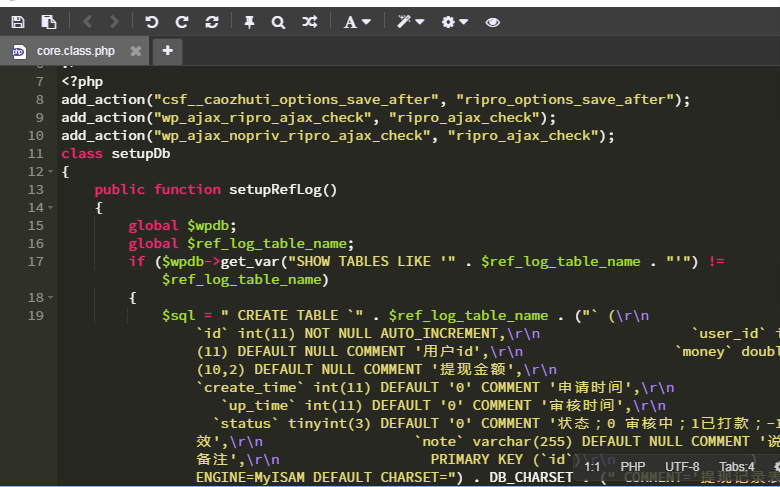
Task: Click "global $wpdb;" on line 15
Action: [183, 225]
